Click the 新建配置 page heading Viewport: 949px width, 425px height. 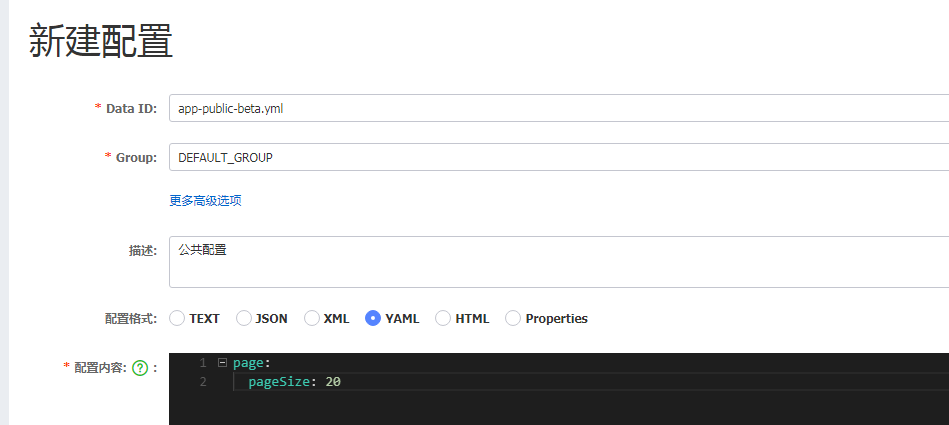(100, 42)
